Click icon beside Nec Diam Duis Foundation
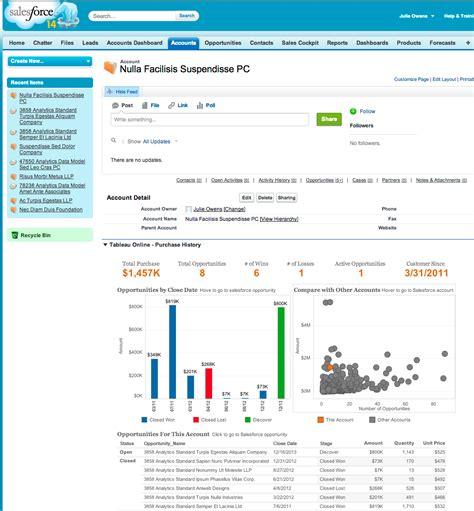 pyautogui.click(x=14, y=210)
